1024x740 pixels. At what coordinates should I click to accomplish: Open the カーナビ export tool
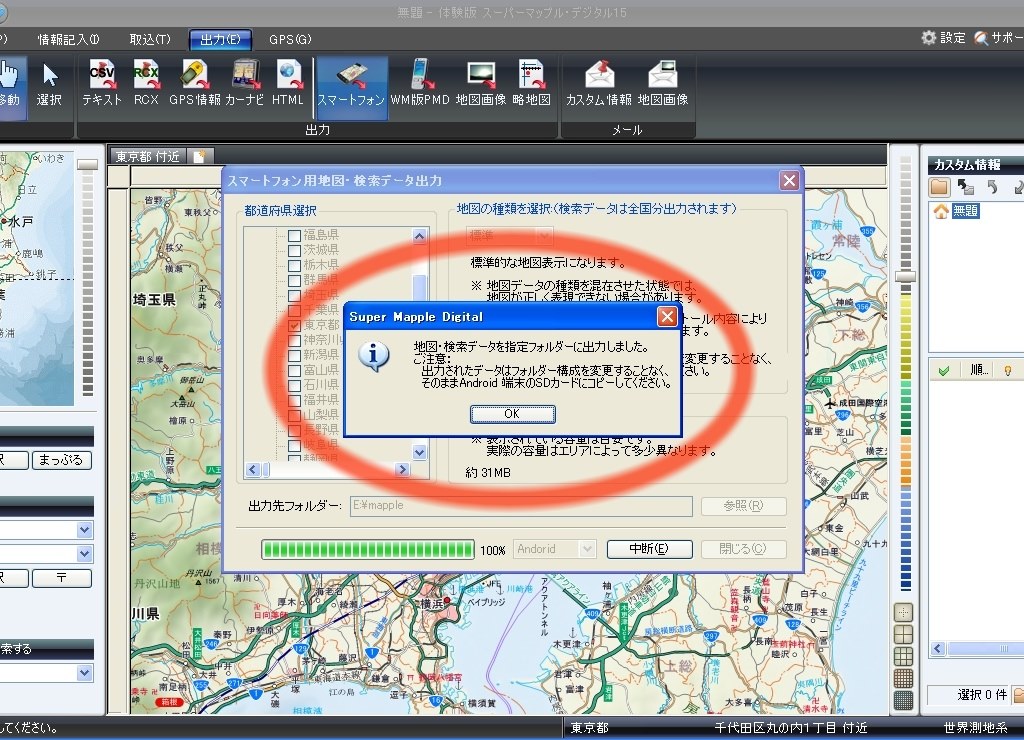coord(245,83)
